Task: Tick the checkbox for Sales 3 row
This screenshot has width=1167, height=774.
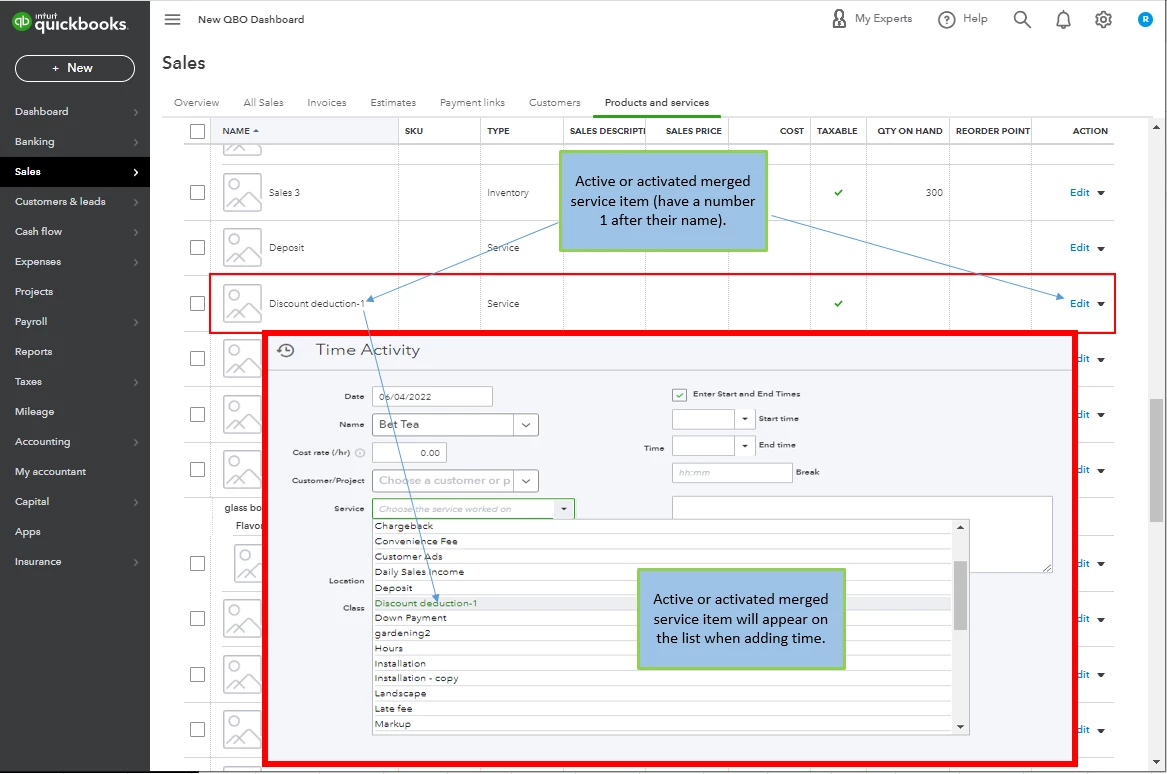Action: coord(197,193)
